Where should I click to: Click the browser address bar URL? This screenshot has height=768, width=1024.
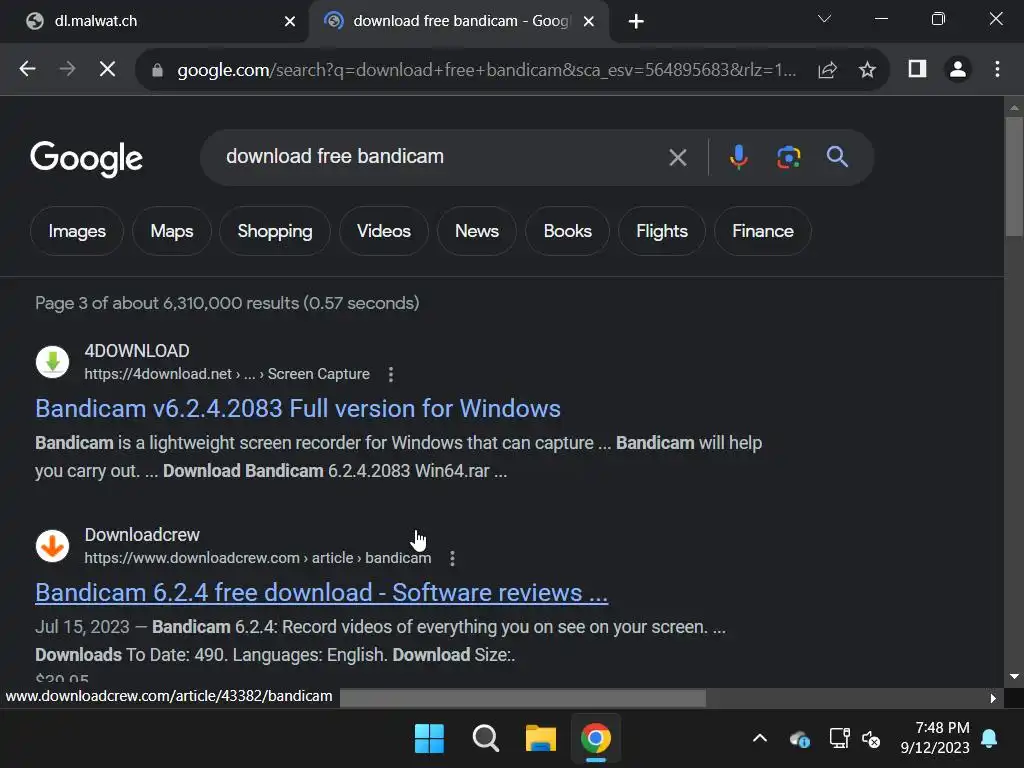click(487, 70)
